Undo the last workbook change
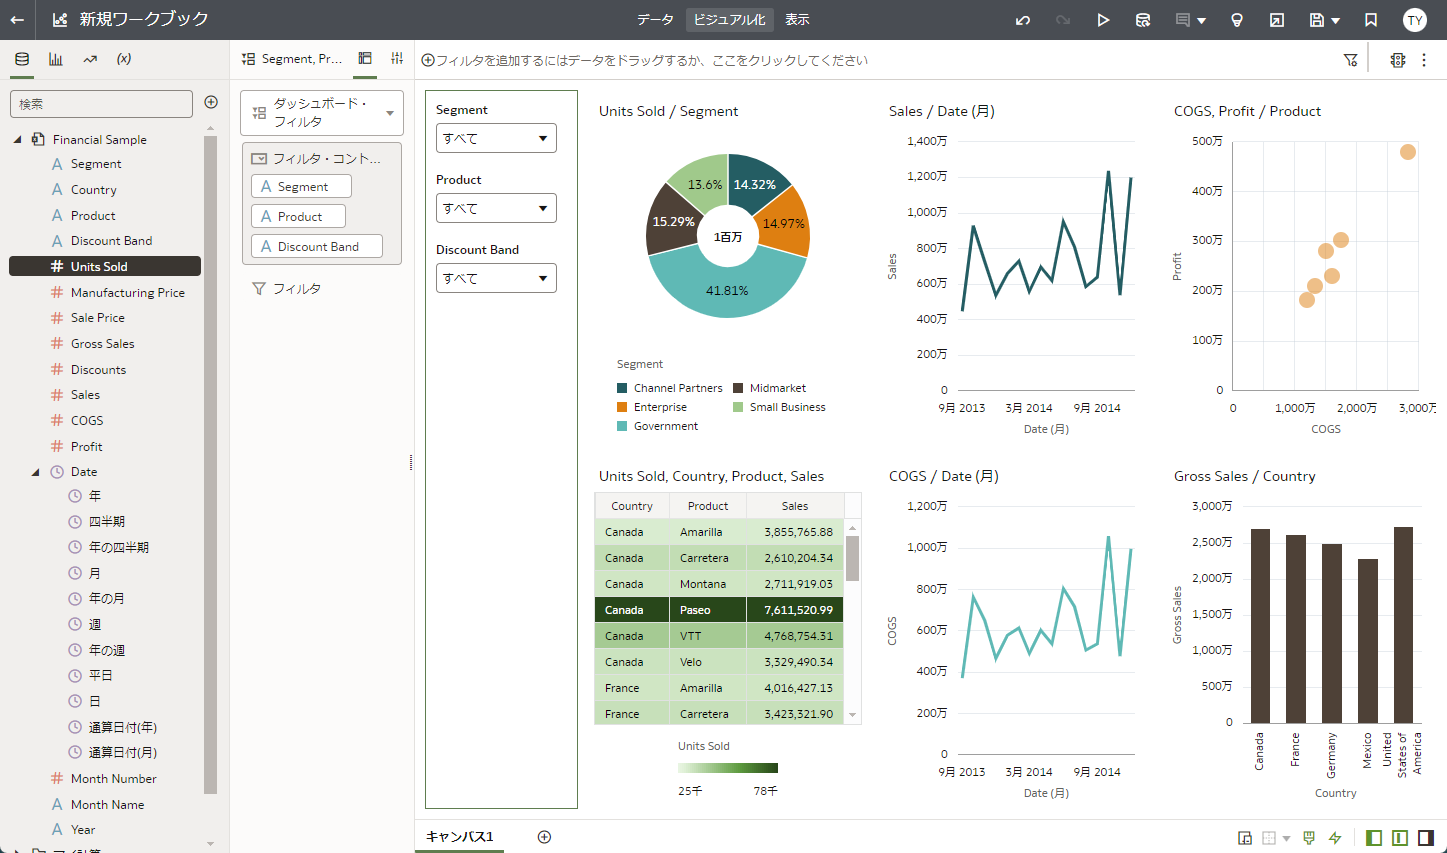 (x=1023, y=20)
